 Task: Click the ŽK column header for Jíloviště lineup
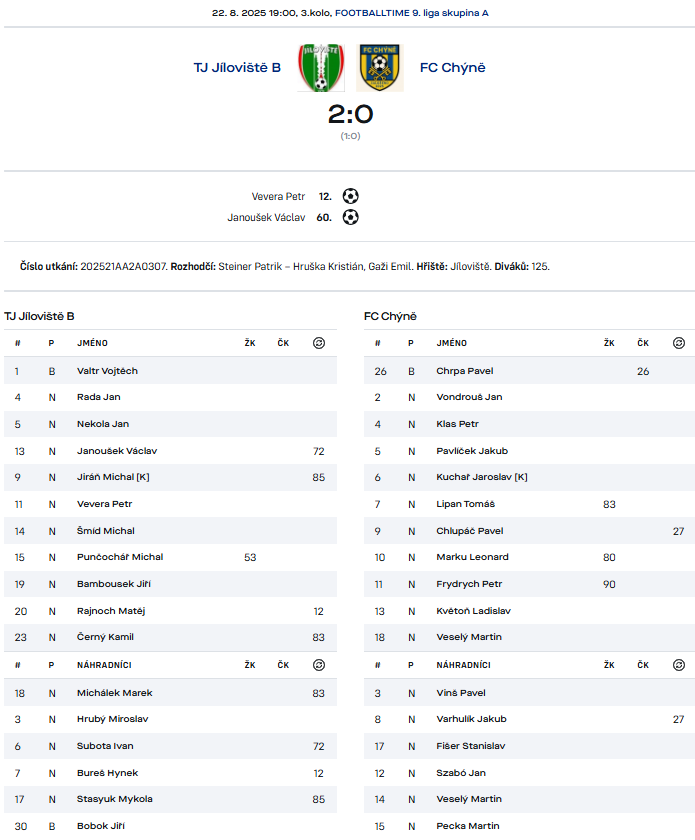click(x=250, y=343)
